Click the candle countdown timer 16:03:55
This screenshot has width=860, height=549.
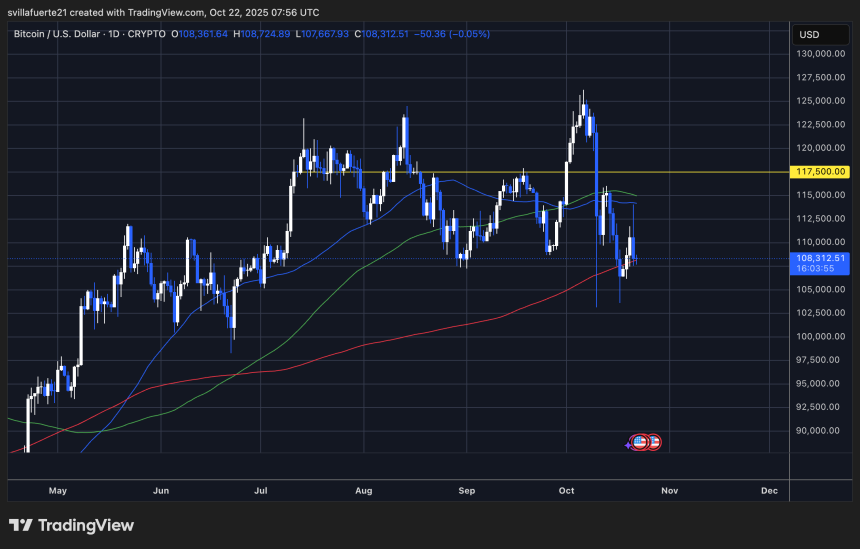tap(815, 269)
